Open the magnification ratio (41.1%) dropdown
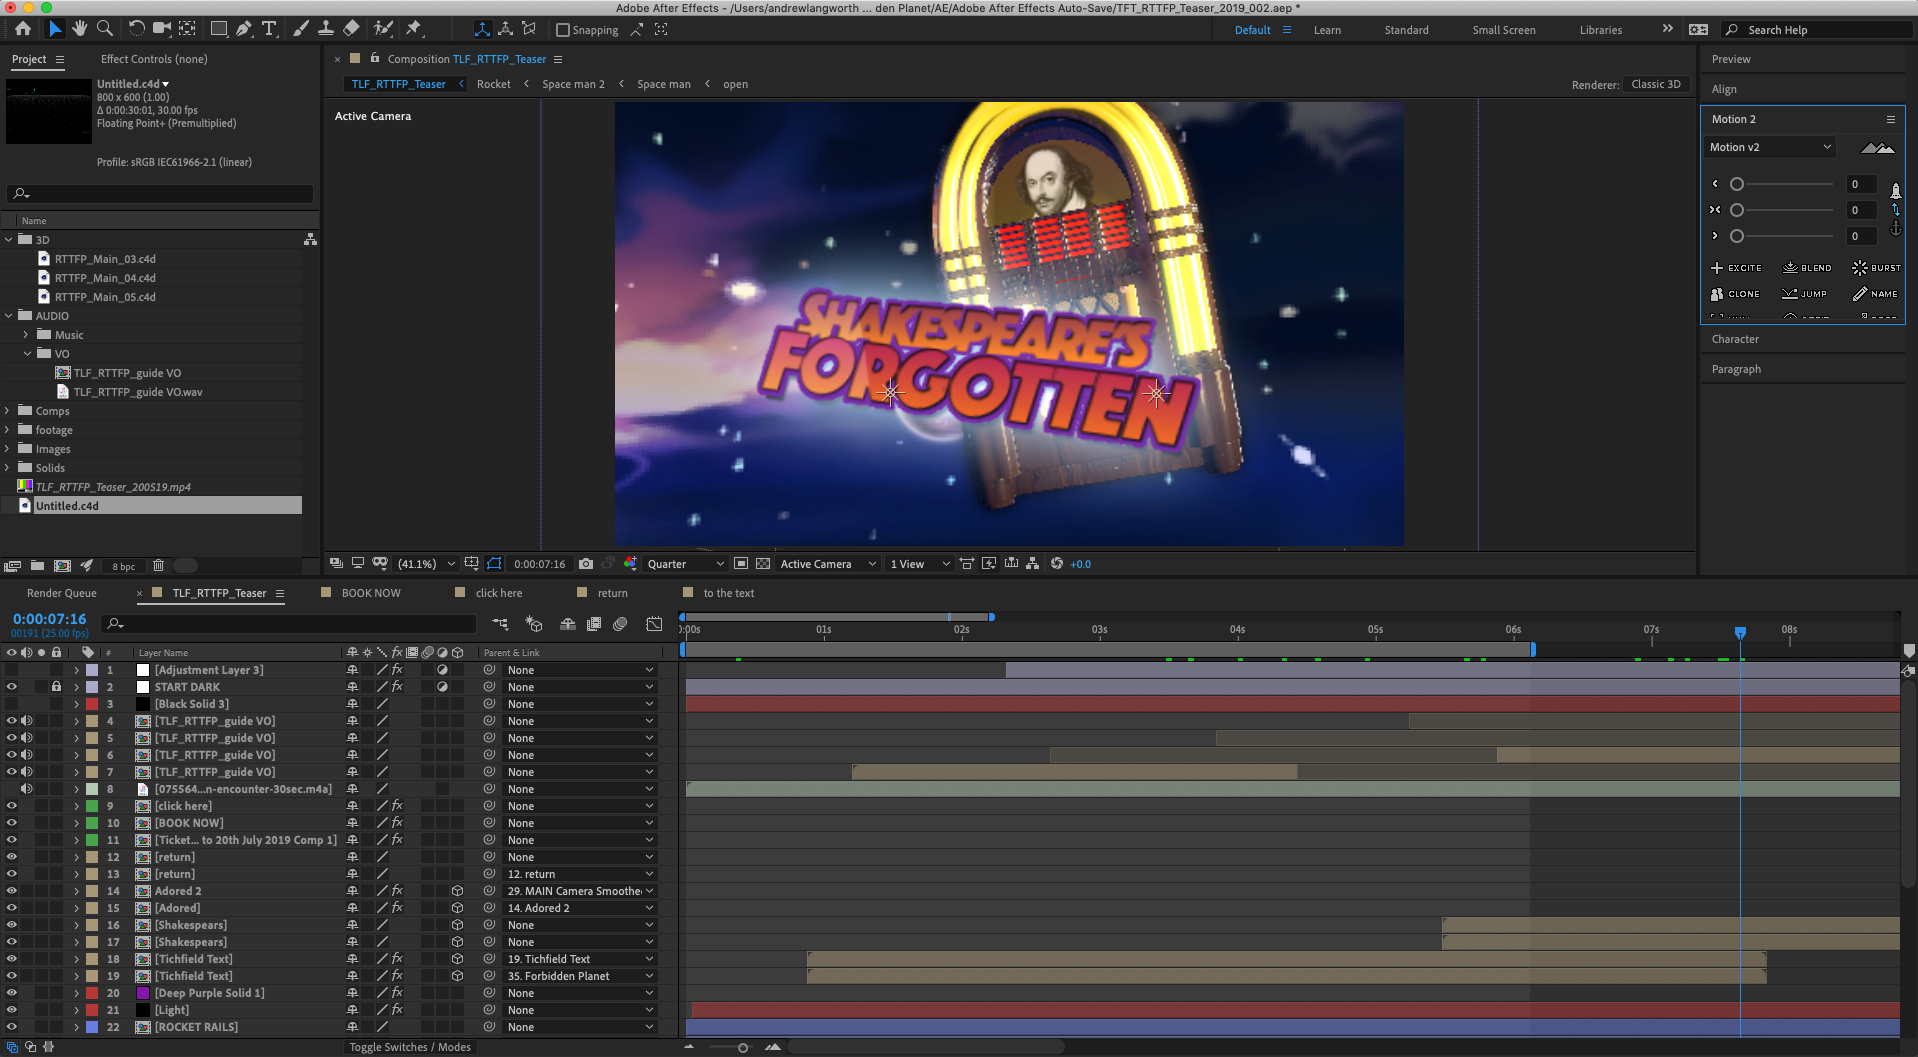 426,564
